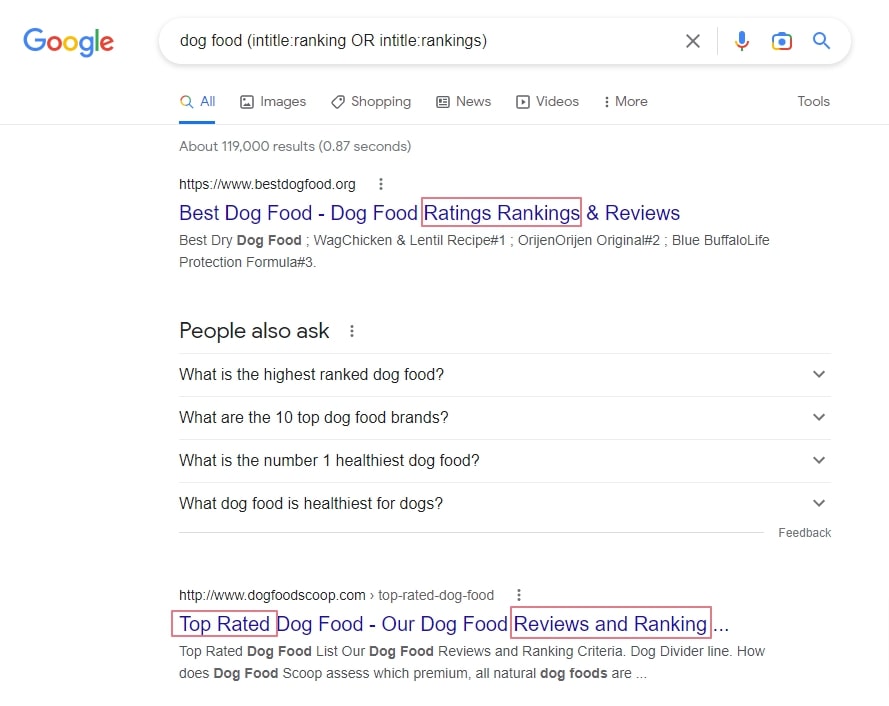This screenshot has width=889, height=706.
Task: Open three-dot menu beside bestdogfood.org URL
Action: click(381, 184)
